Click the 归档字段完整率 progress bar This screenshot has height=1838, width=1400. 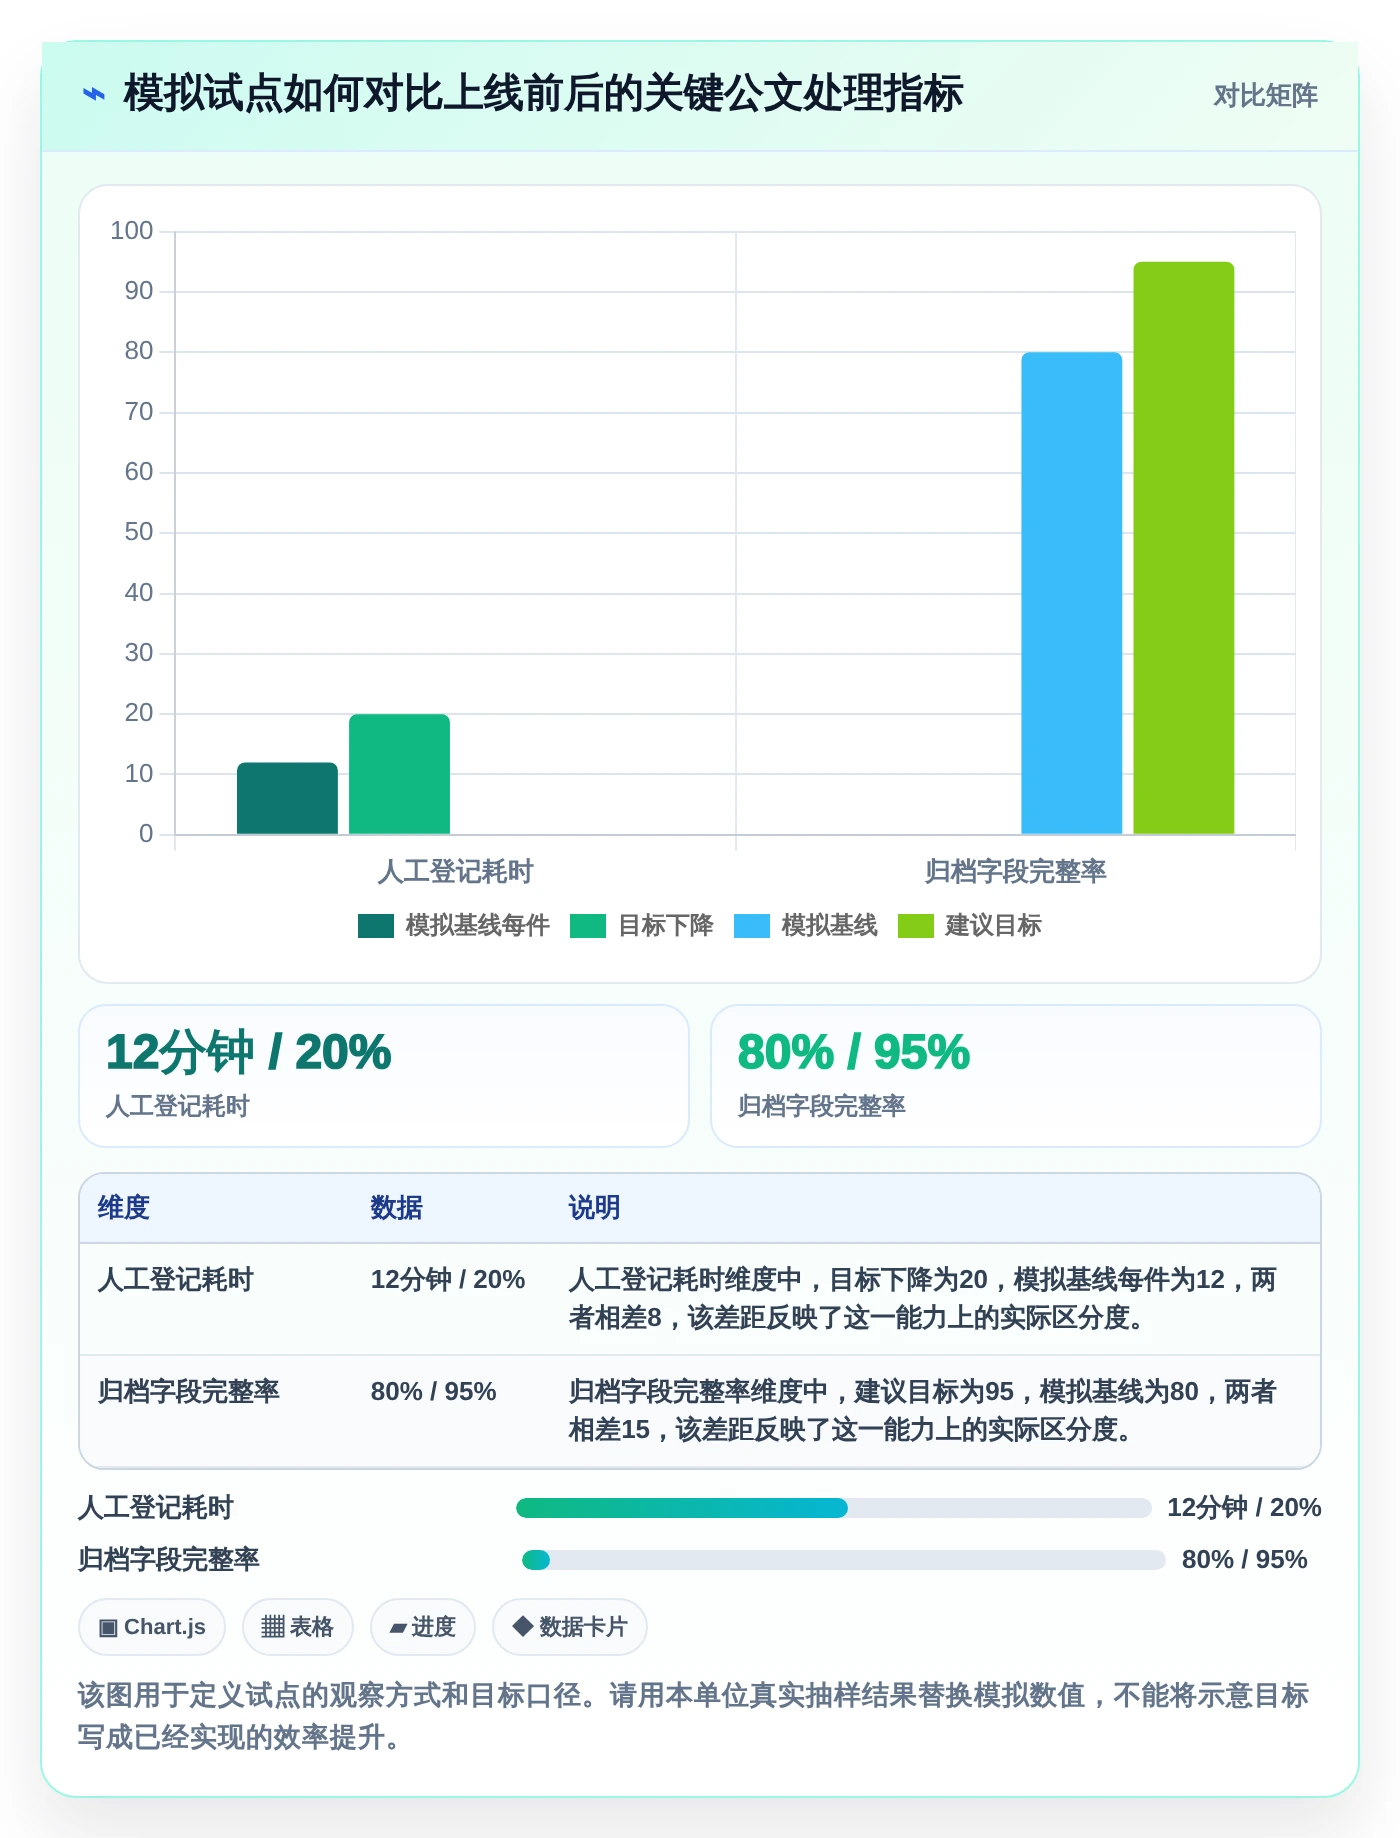point(844,1560)
